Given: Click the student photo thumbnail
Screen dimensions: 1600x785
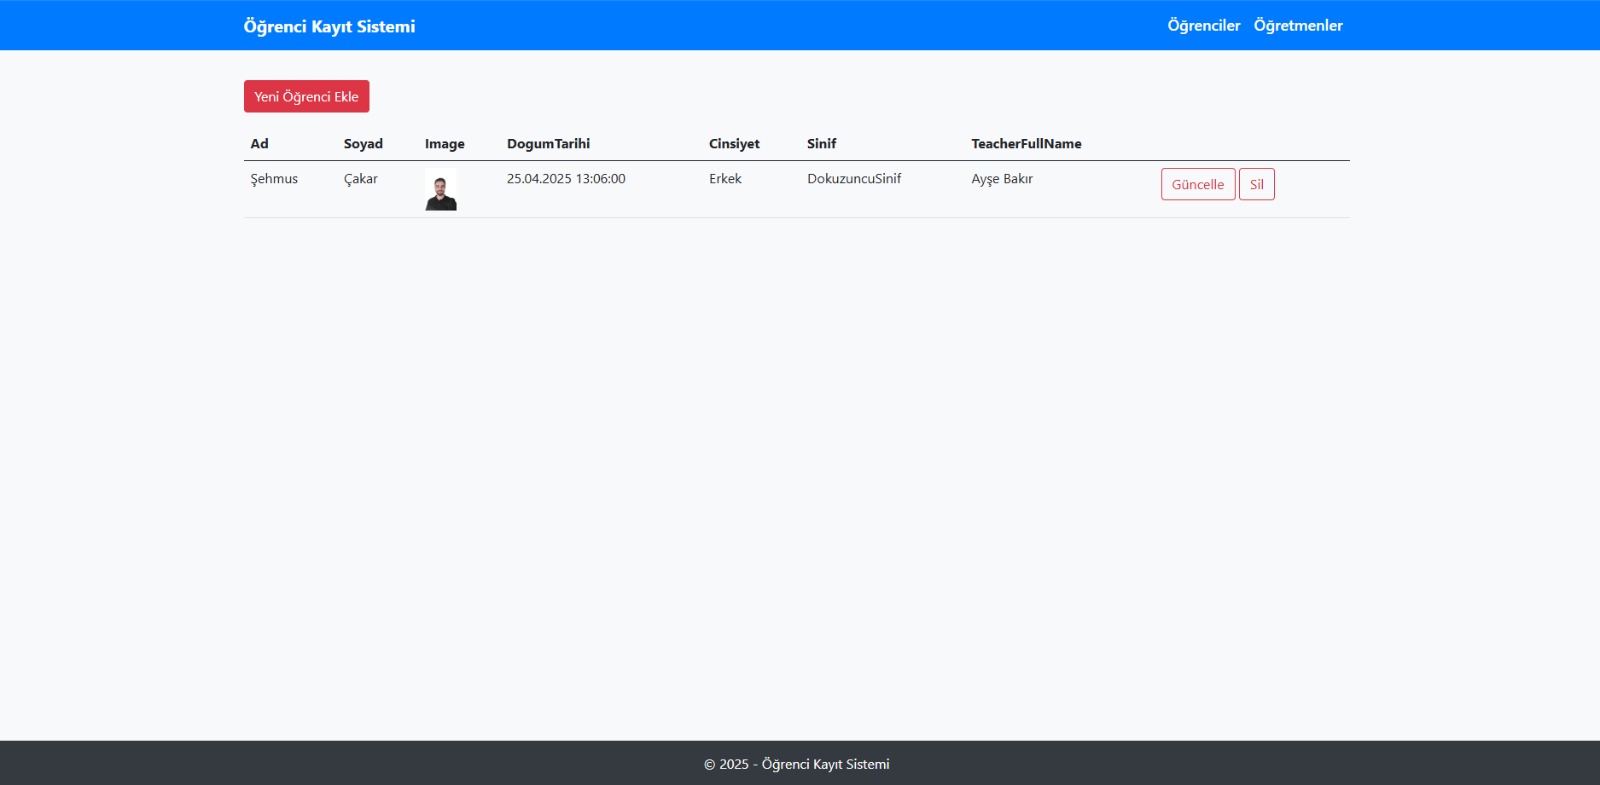Looking at the screenshot, I should (441, 189).
